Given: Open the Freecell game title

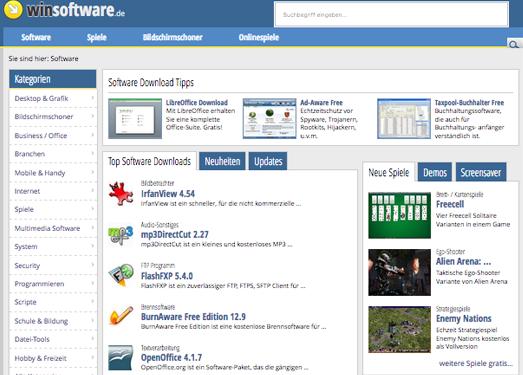Looking at the screenshot, I should [x=450, y=204].
